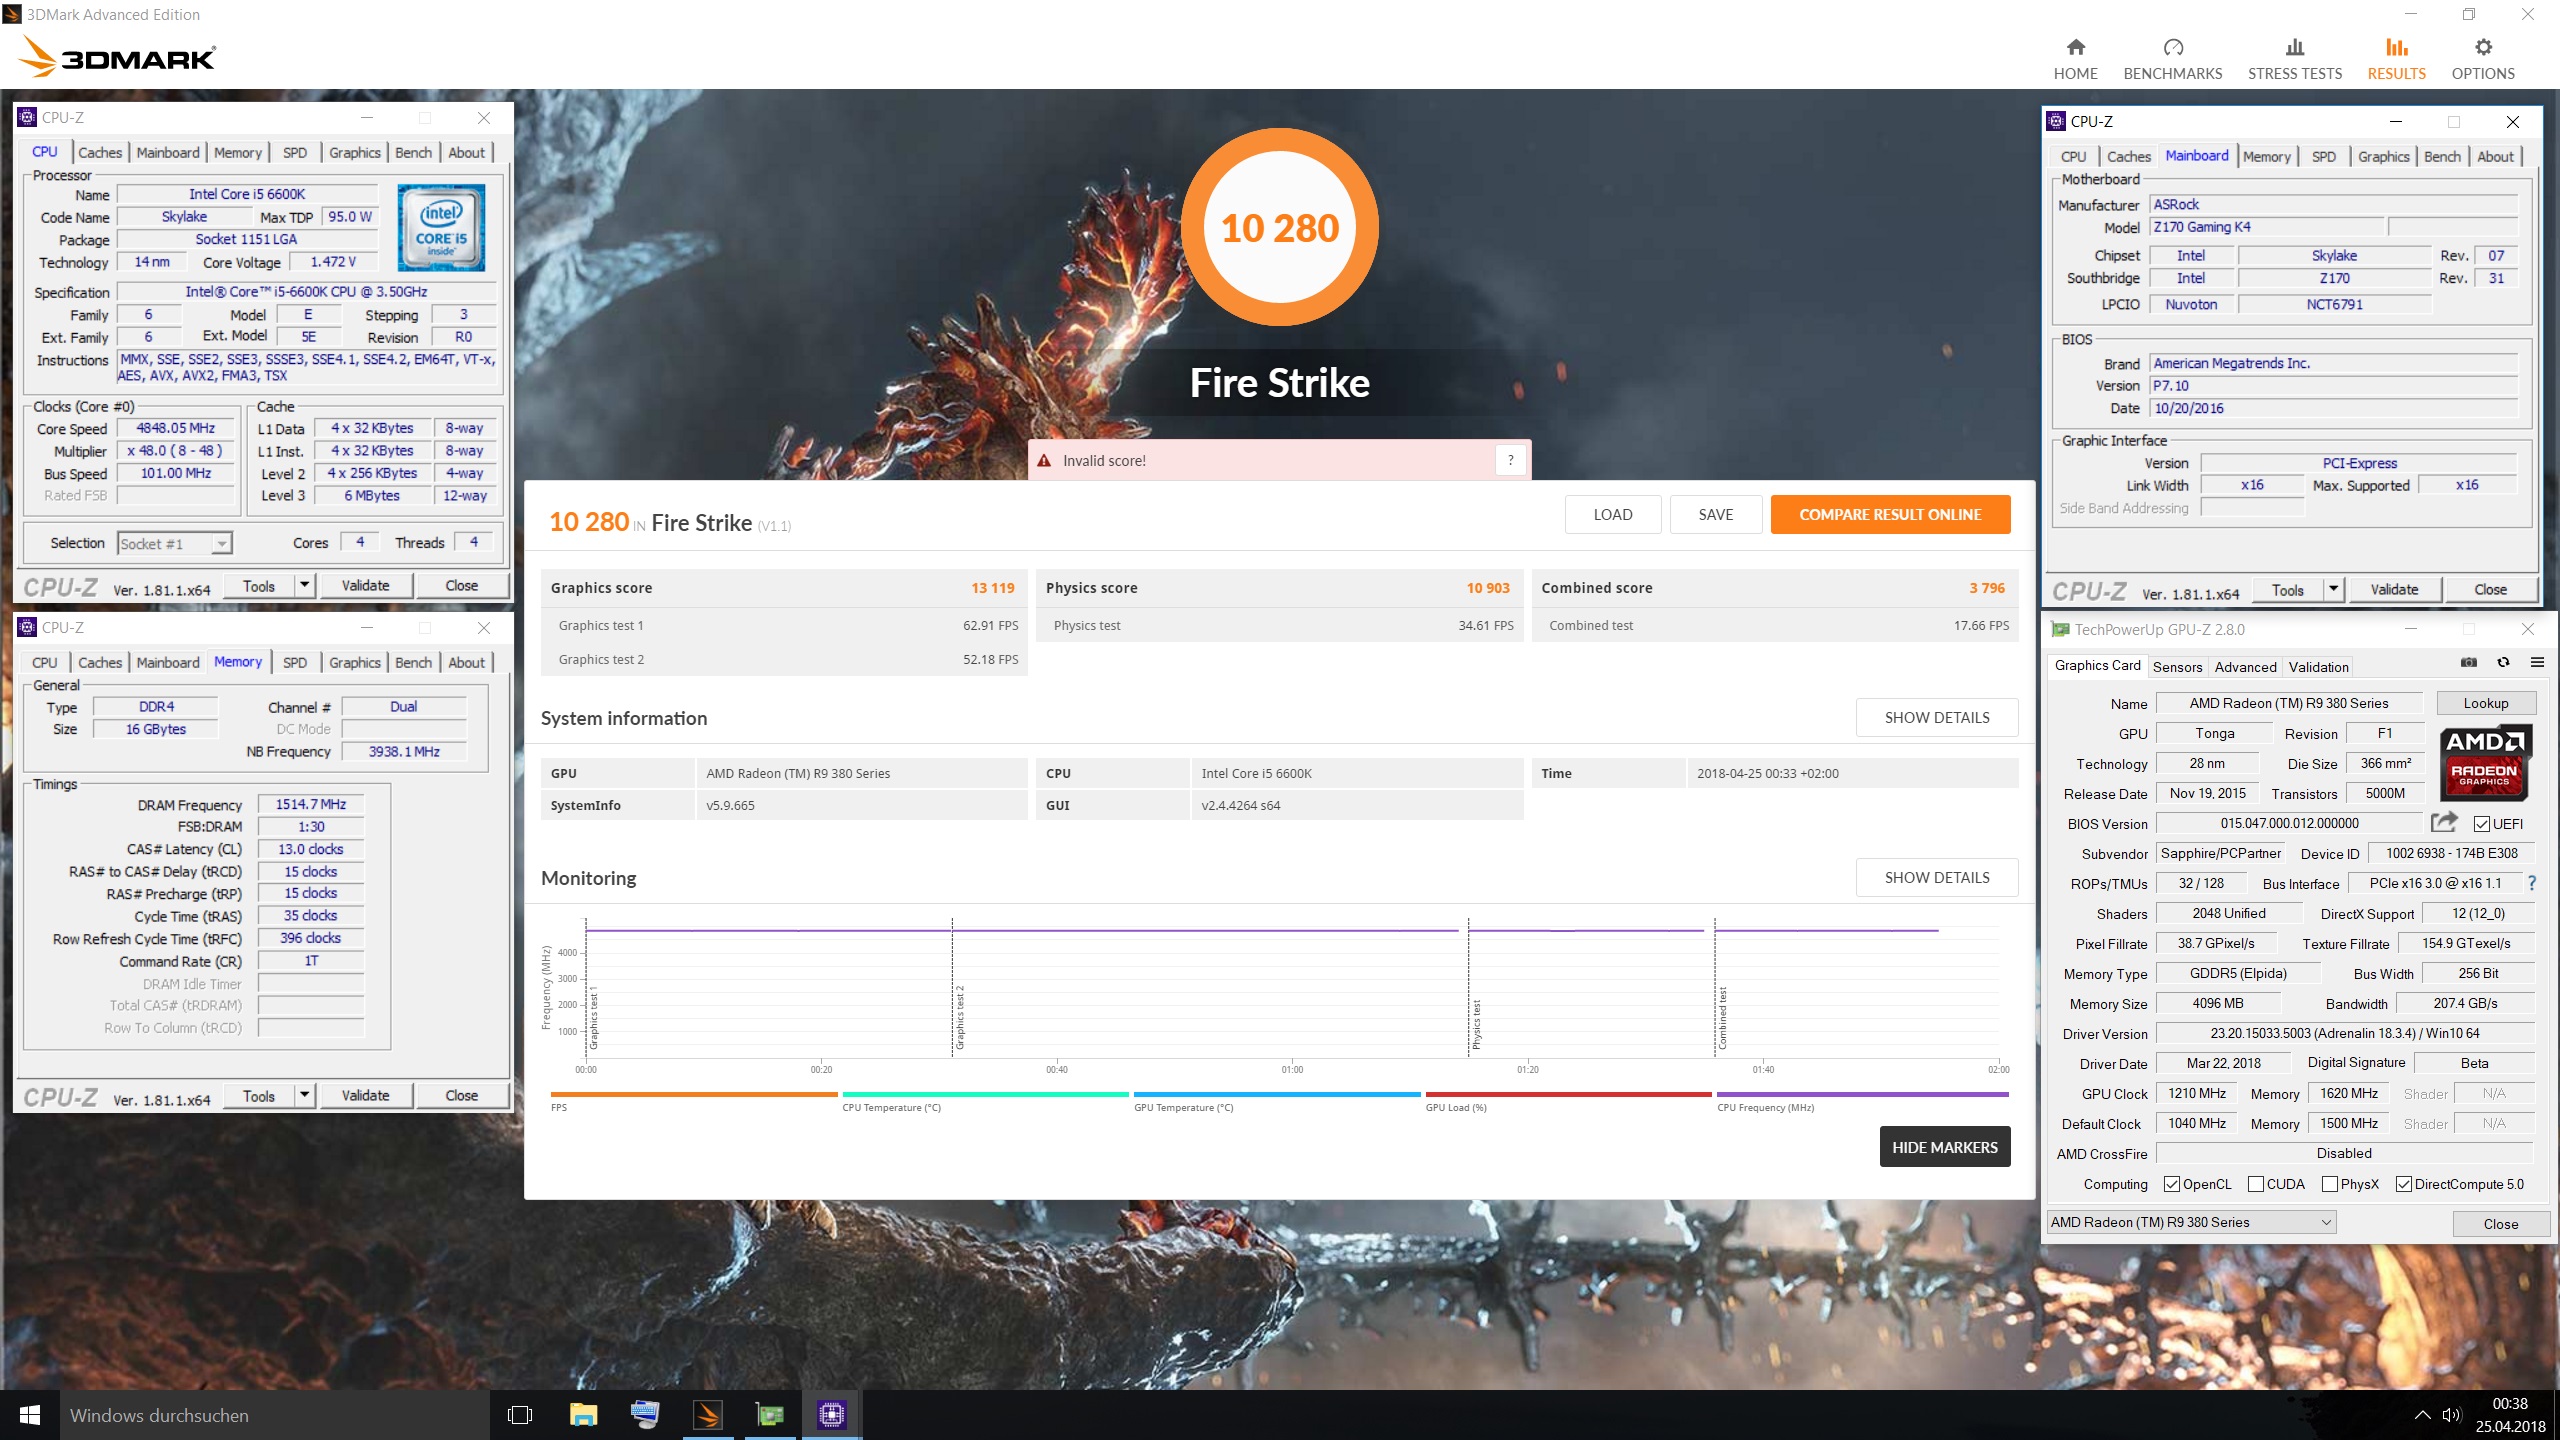Open the volume control in system tray
Screen dimensions: 2560x1440
point(2451,1415)
